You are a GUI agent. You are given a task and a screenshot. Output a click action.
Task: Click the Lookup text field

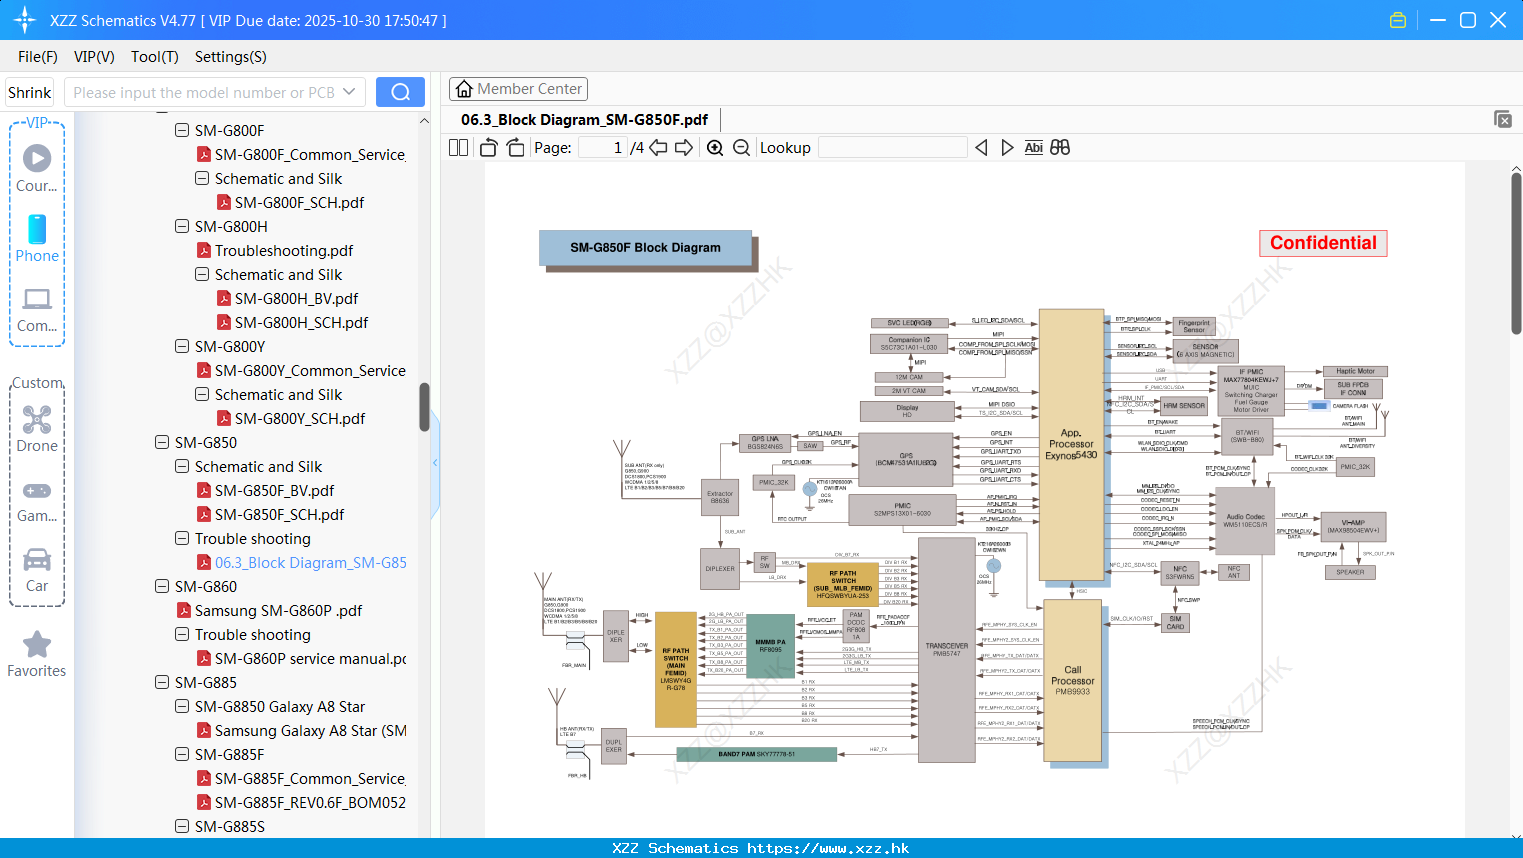click(892, 147)
